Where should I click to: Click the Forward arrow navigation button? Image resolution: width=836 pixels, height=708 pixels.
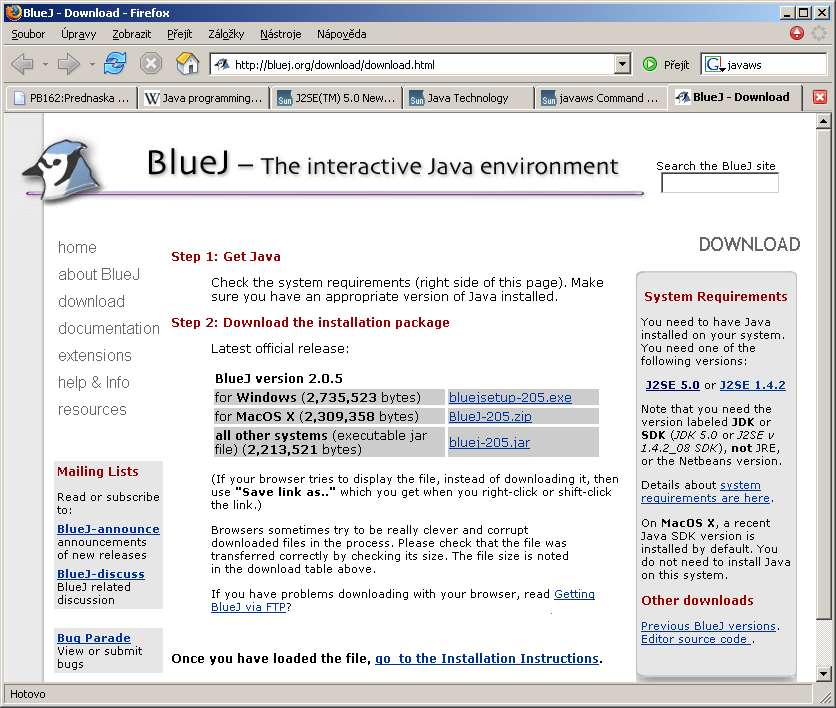pos(68,65)
